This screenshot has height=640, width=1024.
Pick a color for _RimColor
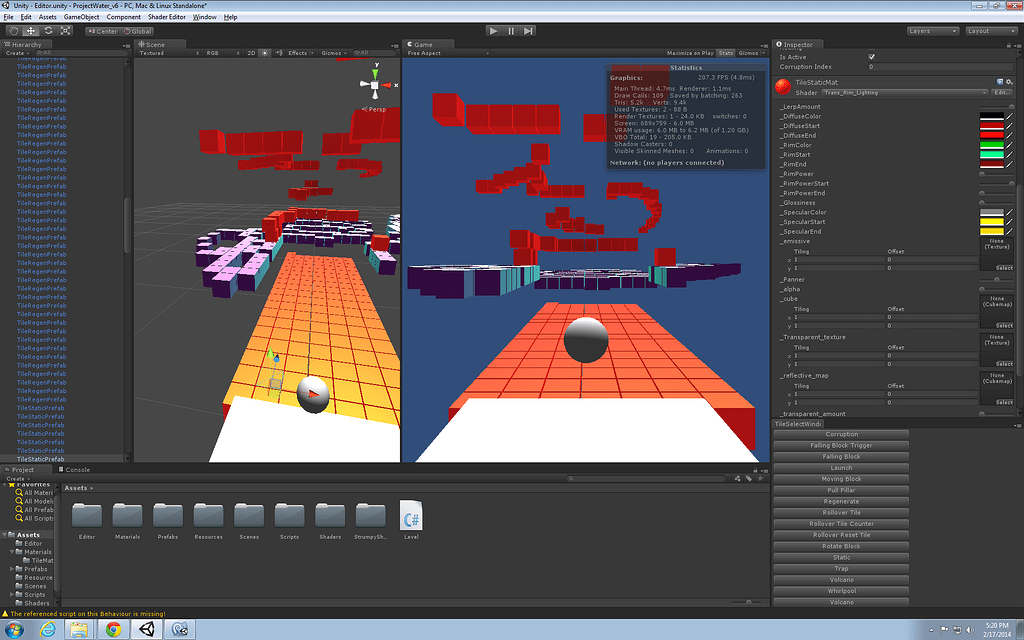[992, 145]
